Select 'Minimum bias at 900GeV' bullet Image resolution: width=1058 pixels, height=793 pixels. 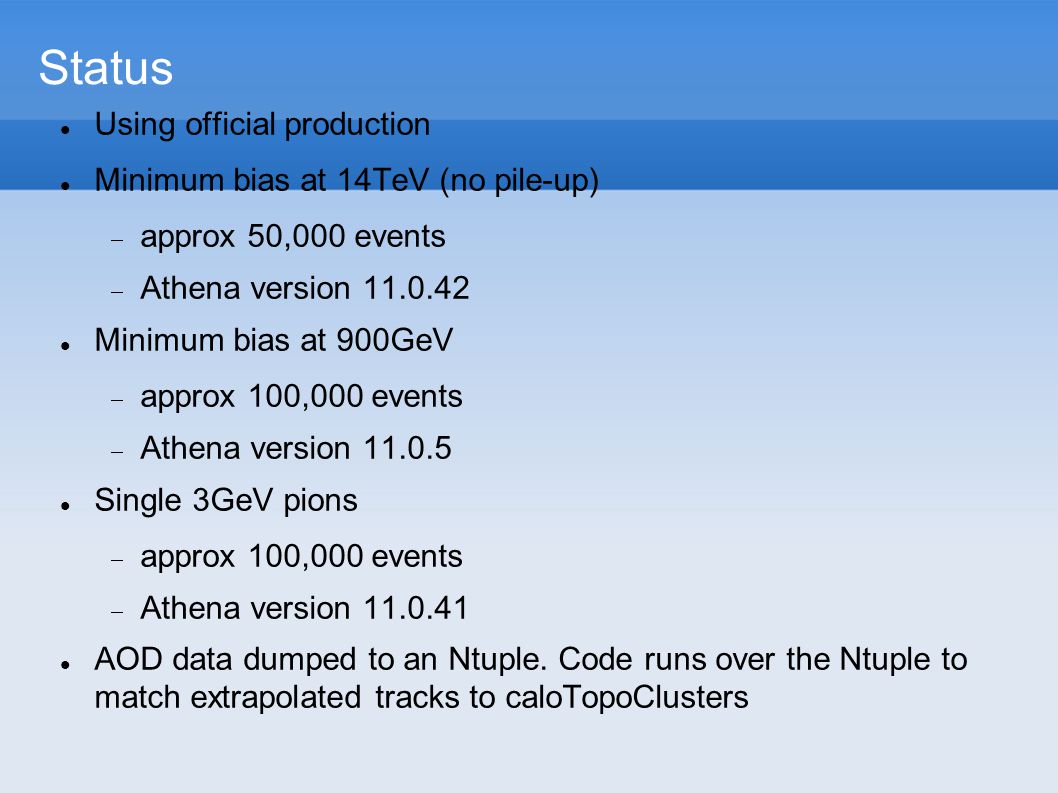(274, 340)
